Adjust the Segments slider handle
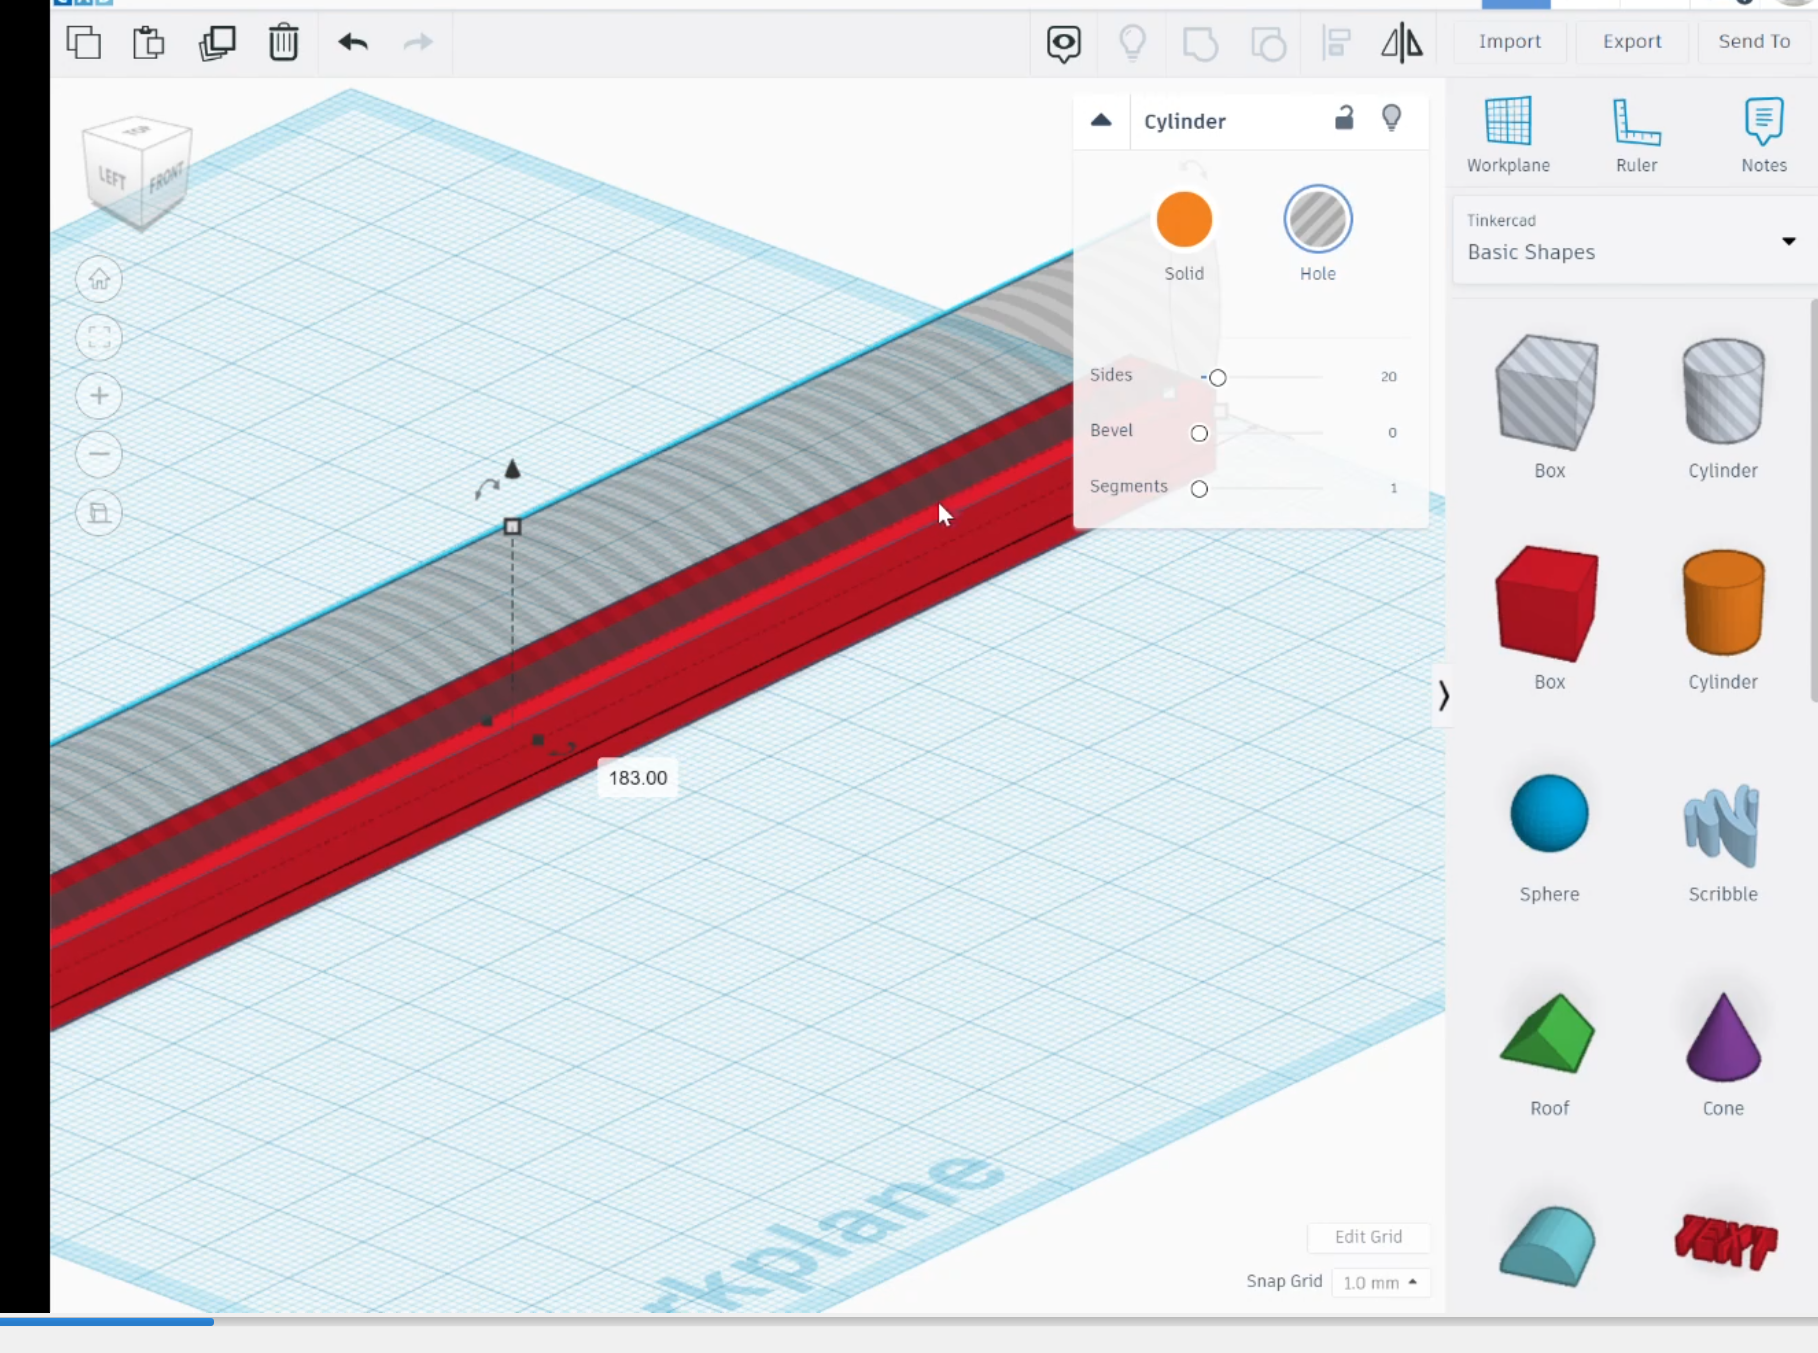 (1199, 489)
